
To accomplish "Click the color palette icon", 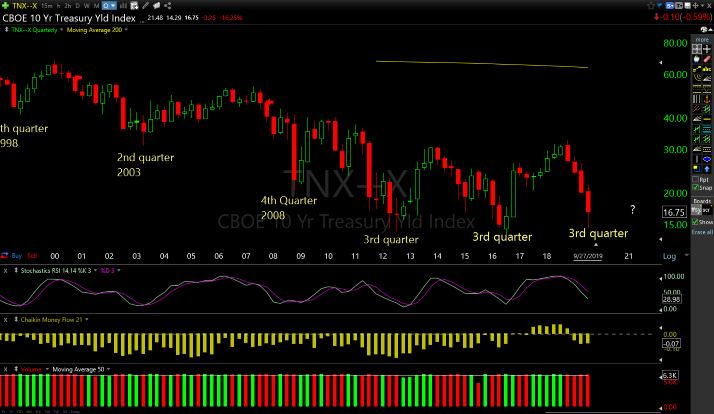I will 704,30.
